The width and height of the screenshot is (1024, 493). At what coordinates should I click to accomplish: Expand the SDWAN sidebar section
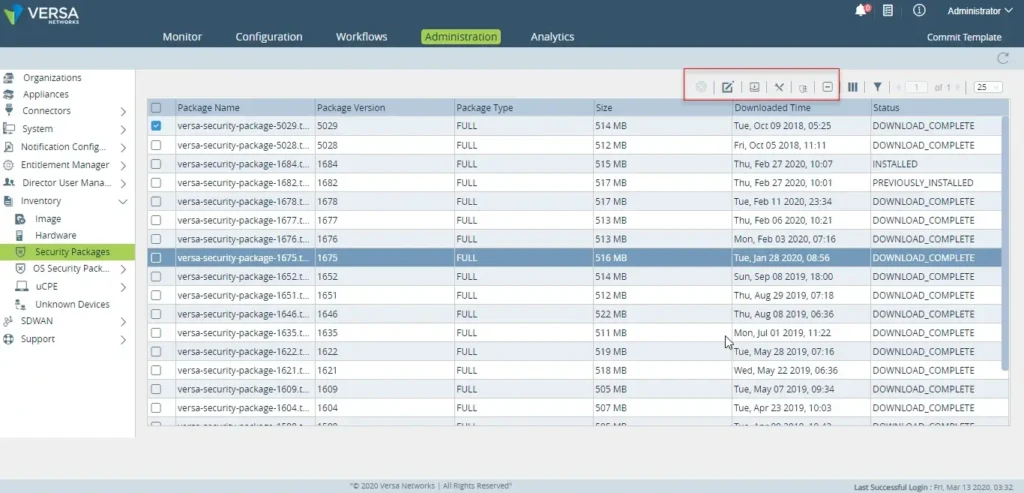point(122,321)
